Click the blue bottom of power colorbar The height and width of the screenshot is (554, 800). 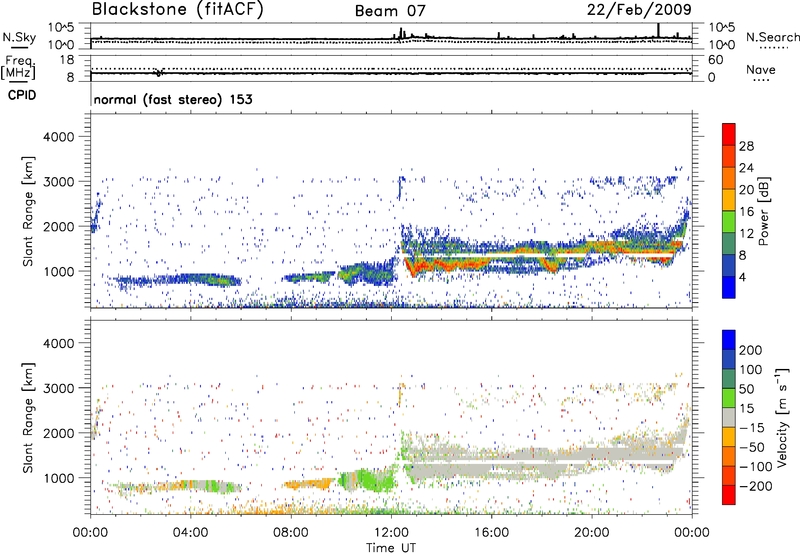[729, 288]
